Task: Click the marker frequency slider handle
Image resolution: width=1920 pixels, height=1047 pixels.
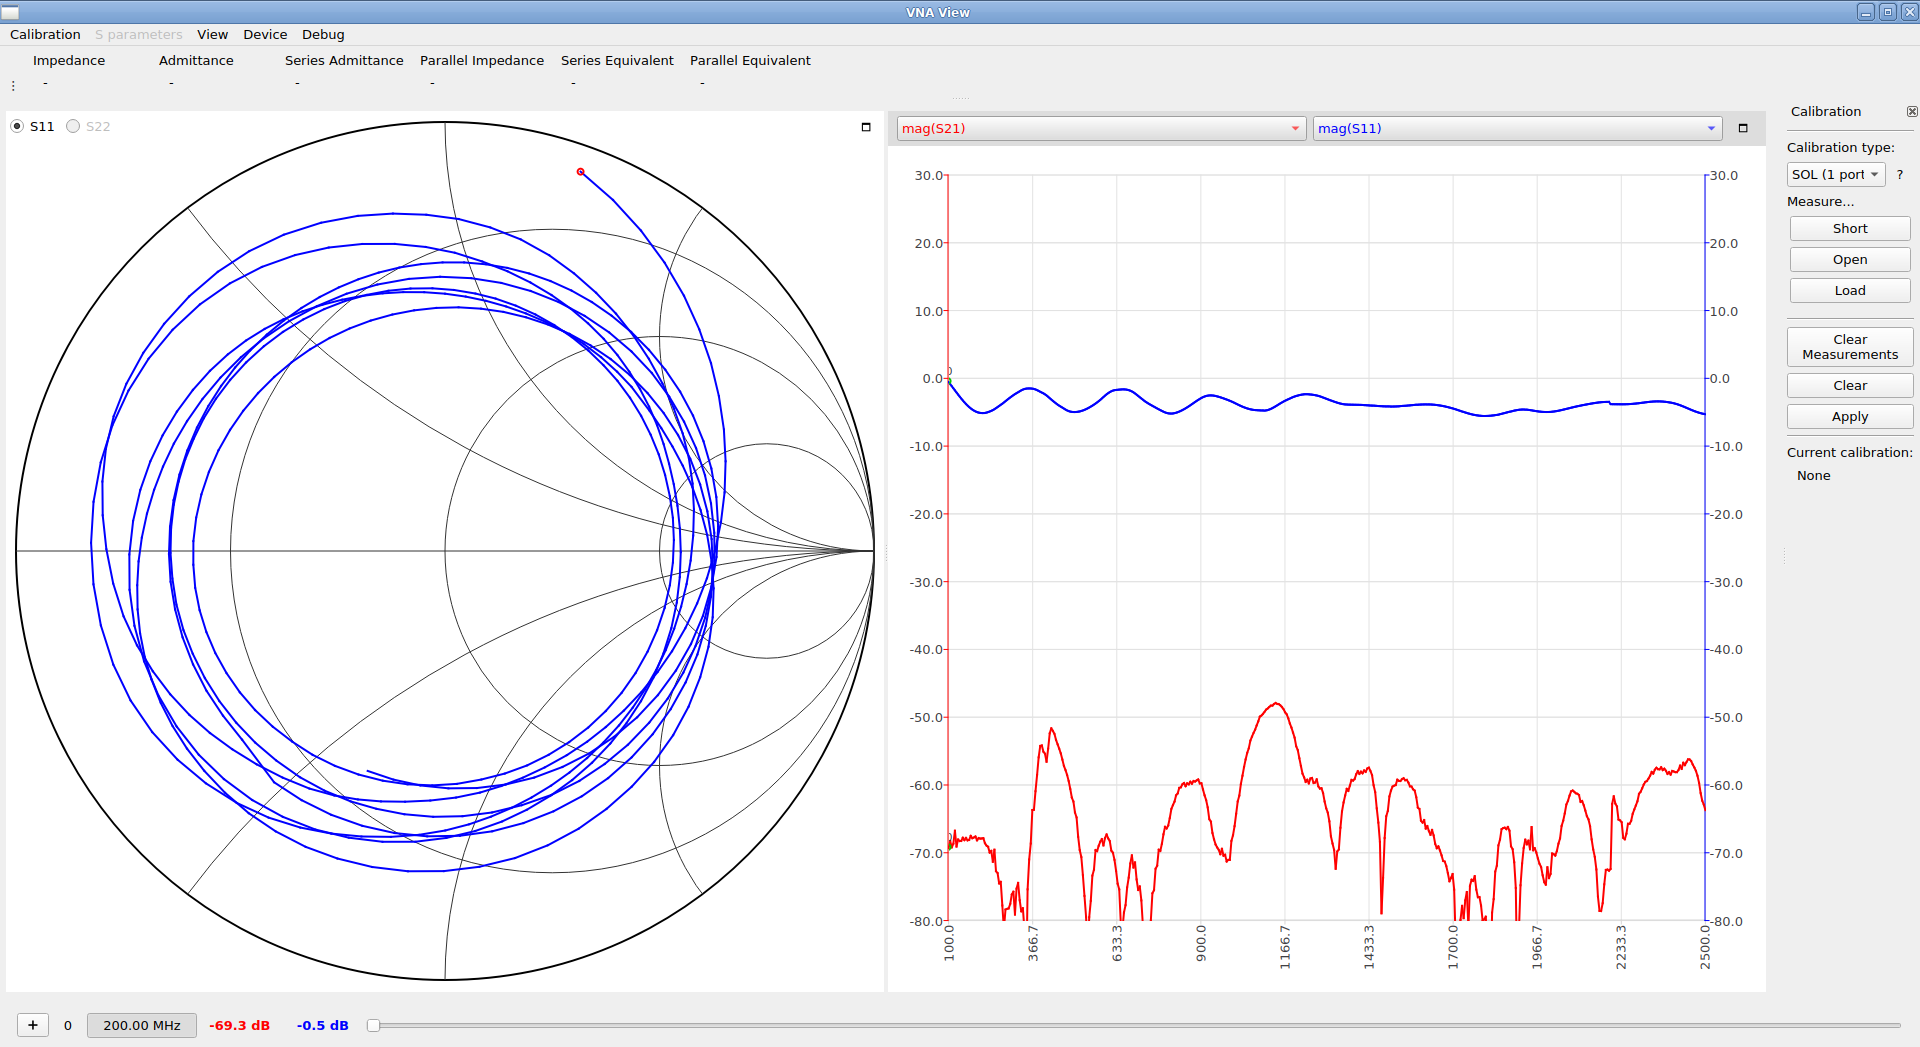Action: [373, 1025]
